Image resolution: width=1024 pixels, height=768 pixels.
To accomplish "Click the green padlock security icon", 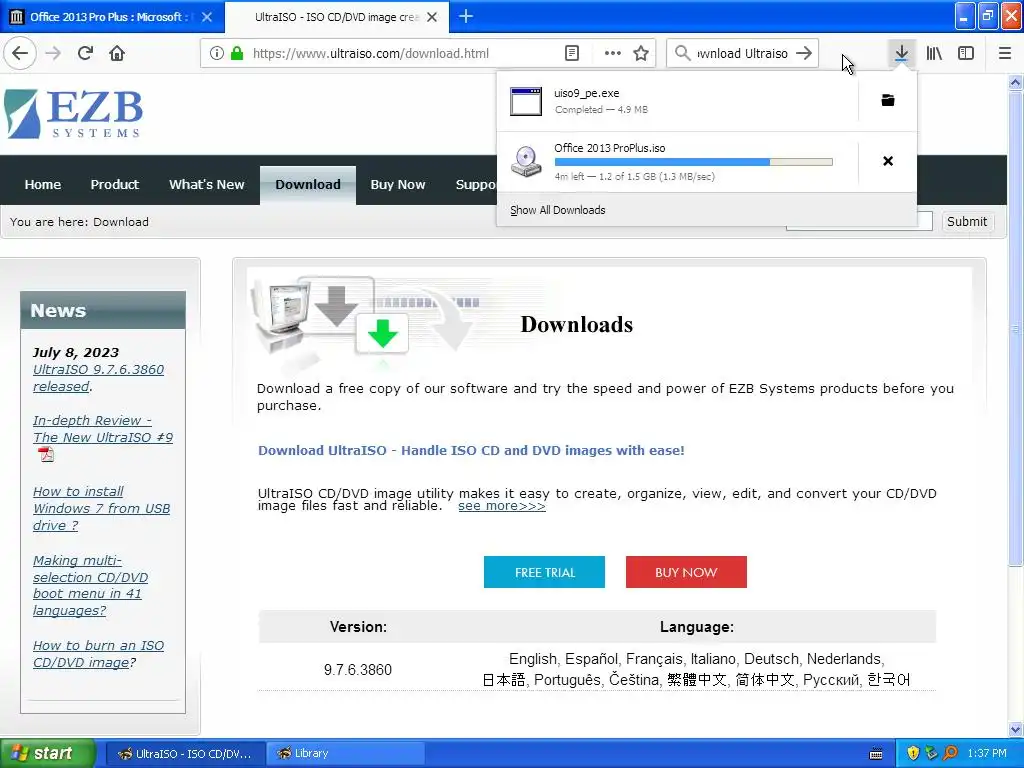I will [237, 54].
